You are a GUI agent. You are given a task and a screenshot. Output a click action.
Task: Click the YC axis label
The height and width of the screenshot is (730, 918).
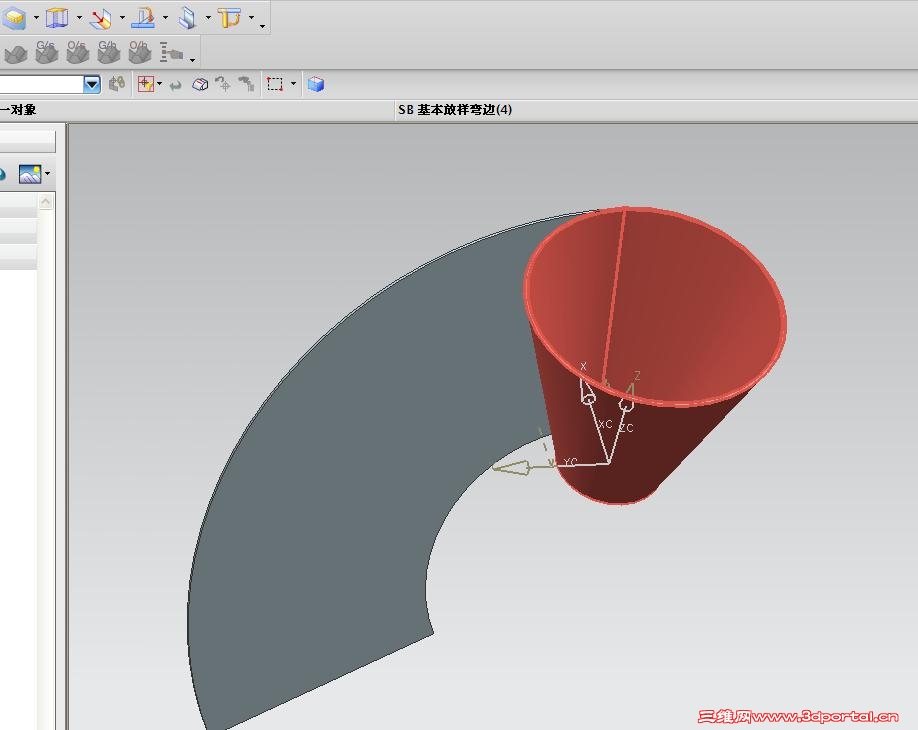[x=570, y=462]
